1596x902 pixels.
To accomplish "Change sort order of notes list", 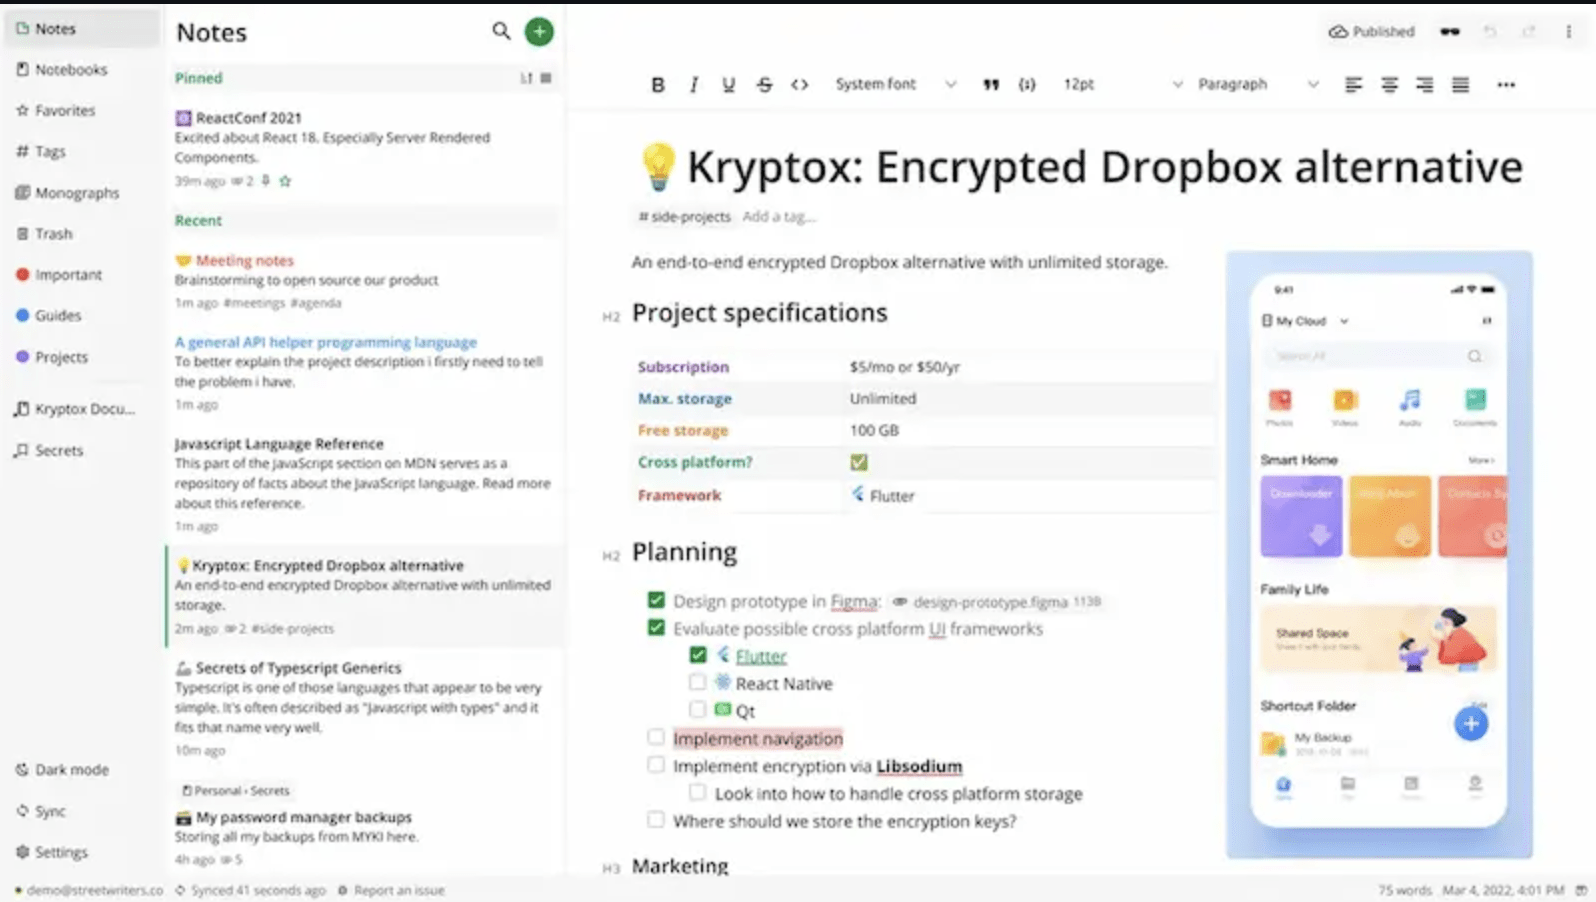I will 526,78.
